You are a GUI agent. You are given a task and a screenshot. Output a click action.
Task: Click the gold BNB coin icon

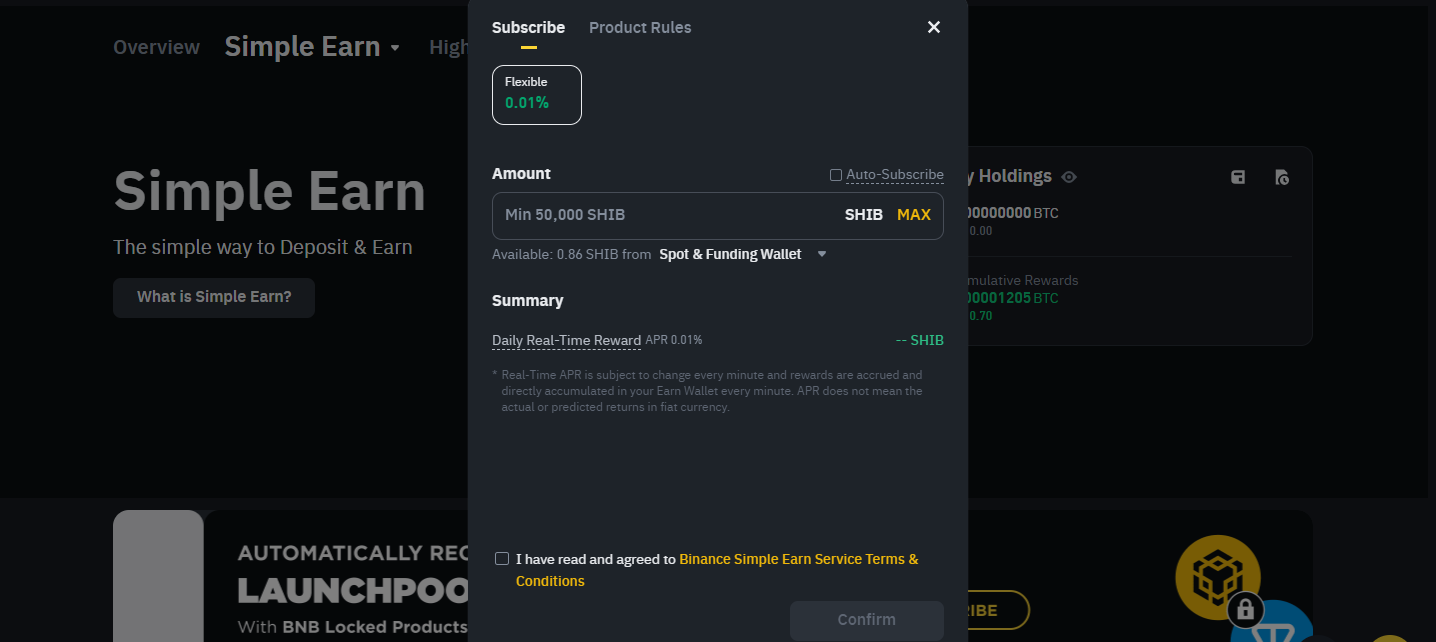(x=1217, y=577)
